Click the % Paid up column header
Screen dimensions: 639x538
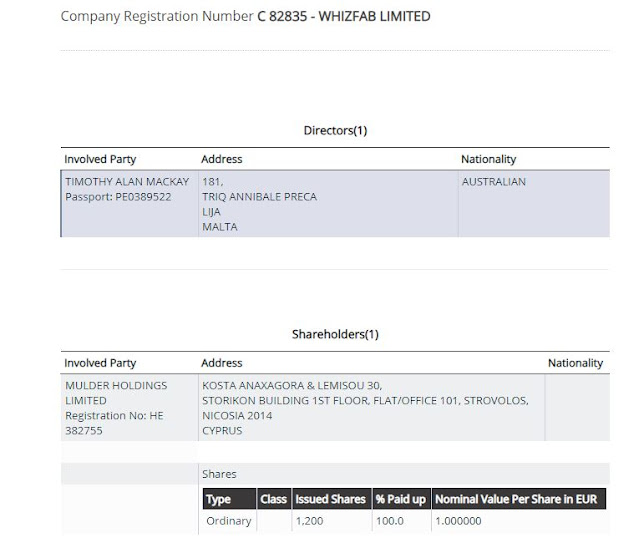point(400,499)
